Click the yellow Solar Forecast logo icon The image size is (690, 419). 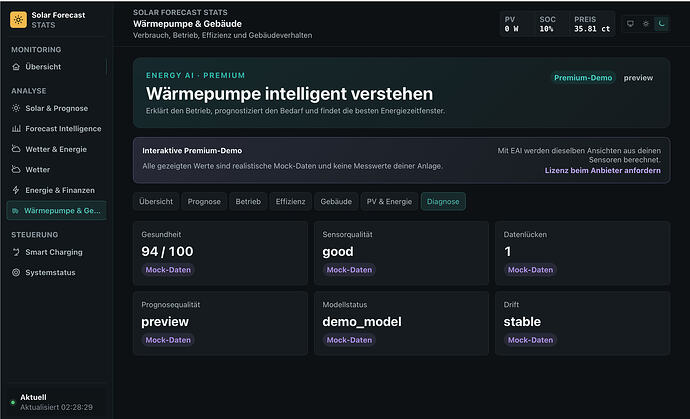(18, 20)
